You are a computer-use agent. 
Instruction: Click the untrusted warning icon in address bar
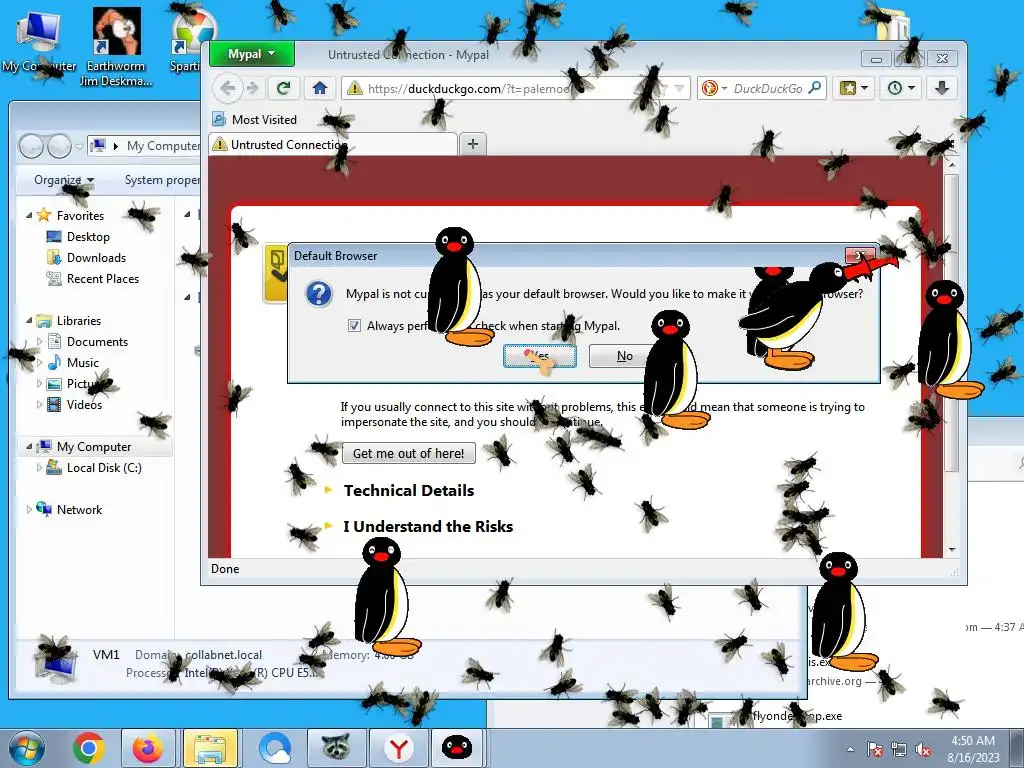355,88
